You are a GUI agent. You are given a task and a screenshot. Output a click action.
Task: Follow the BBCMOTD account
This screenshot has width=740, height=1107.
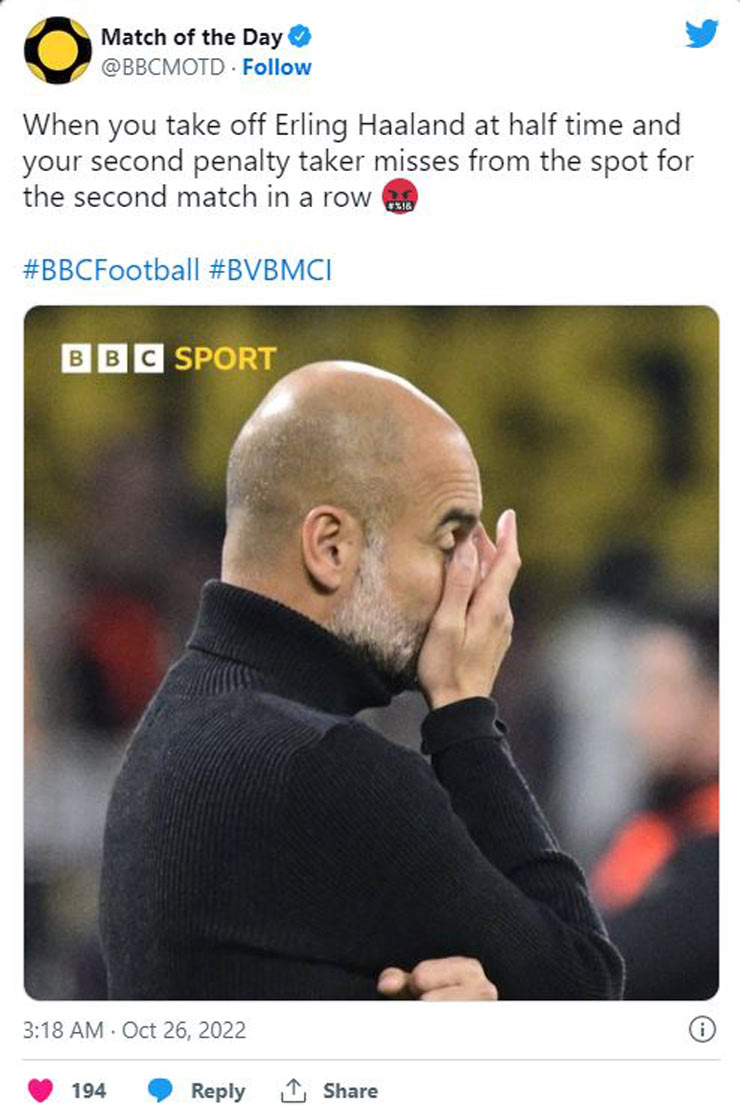point(277,67)
